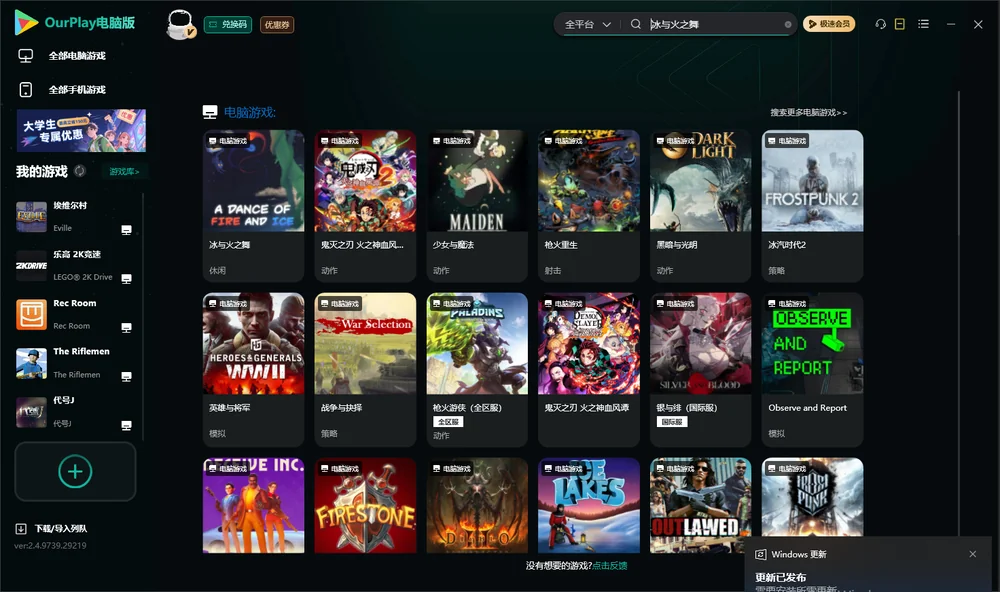Screen dimensions: 1000x592
Task: Open the Silver and Blood card
Action: (700, 369)
